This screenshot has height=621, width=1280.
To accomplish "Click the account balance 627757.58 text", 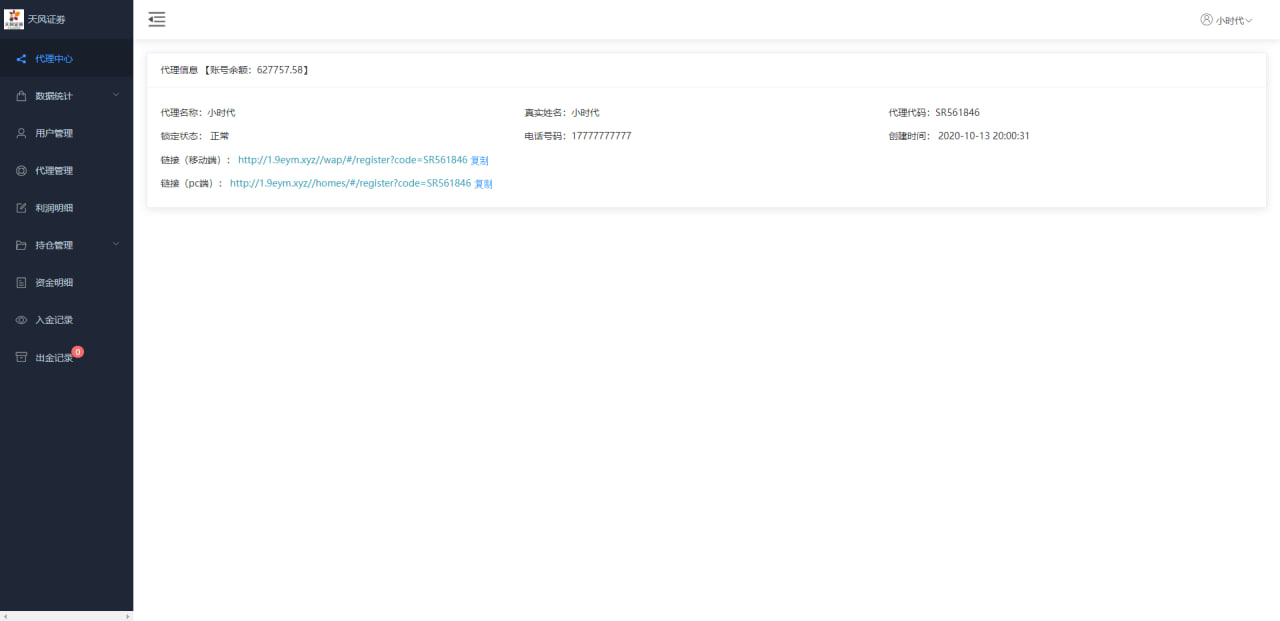I will pyautogui.click(x=280, y=70).
